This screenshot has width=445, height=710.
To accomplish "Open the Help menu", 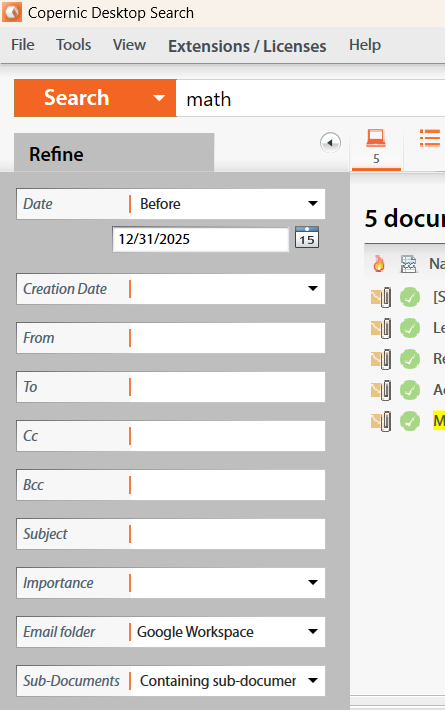I will coord(365,45).
